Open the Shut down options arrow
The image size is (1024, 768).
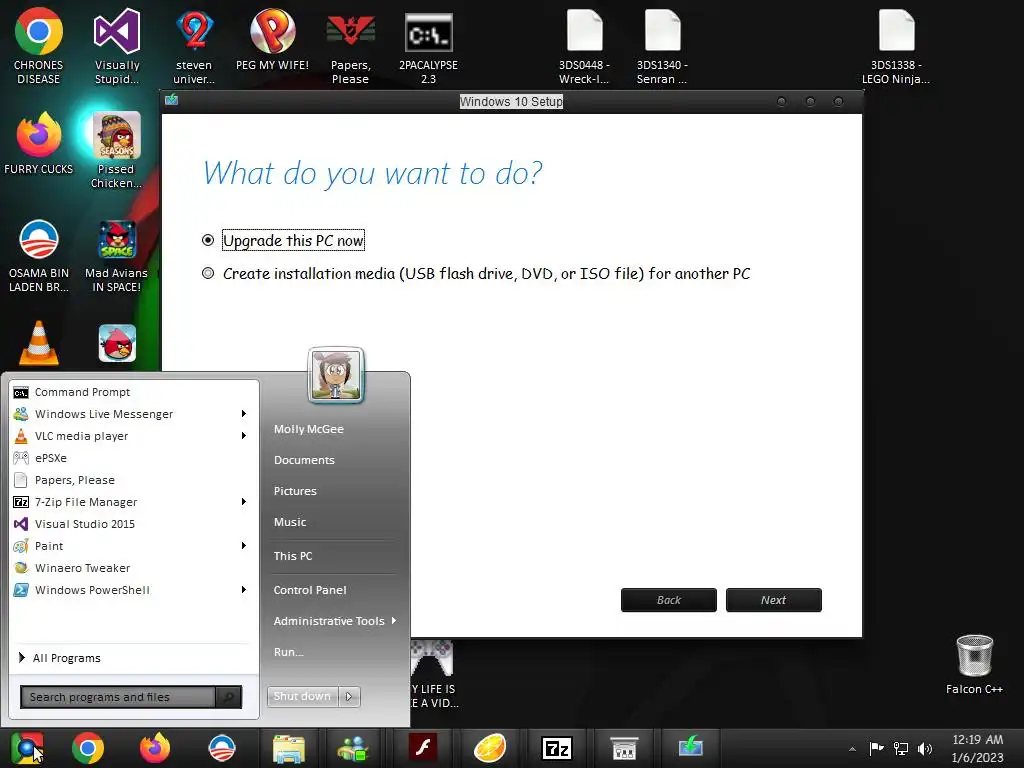[x=349, y=696]
